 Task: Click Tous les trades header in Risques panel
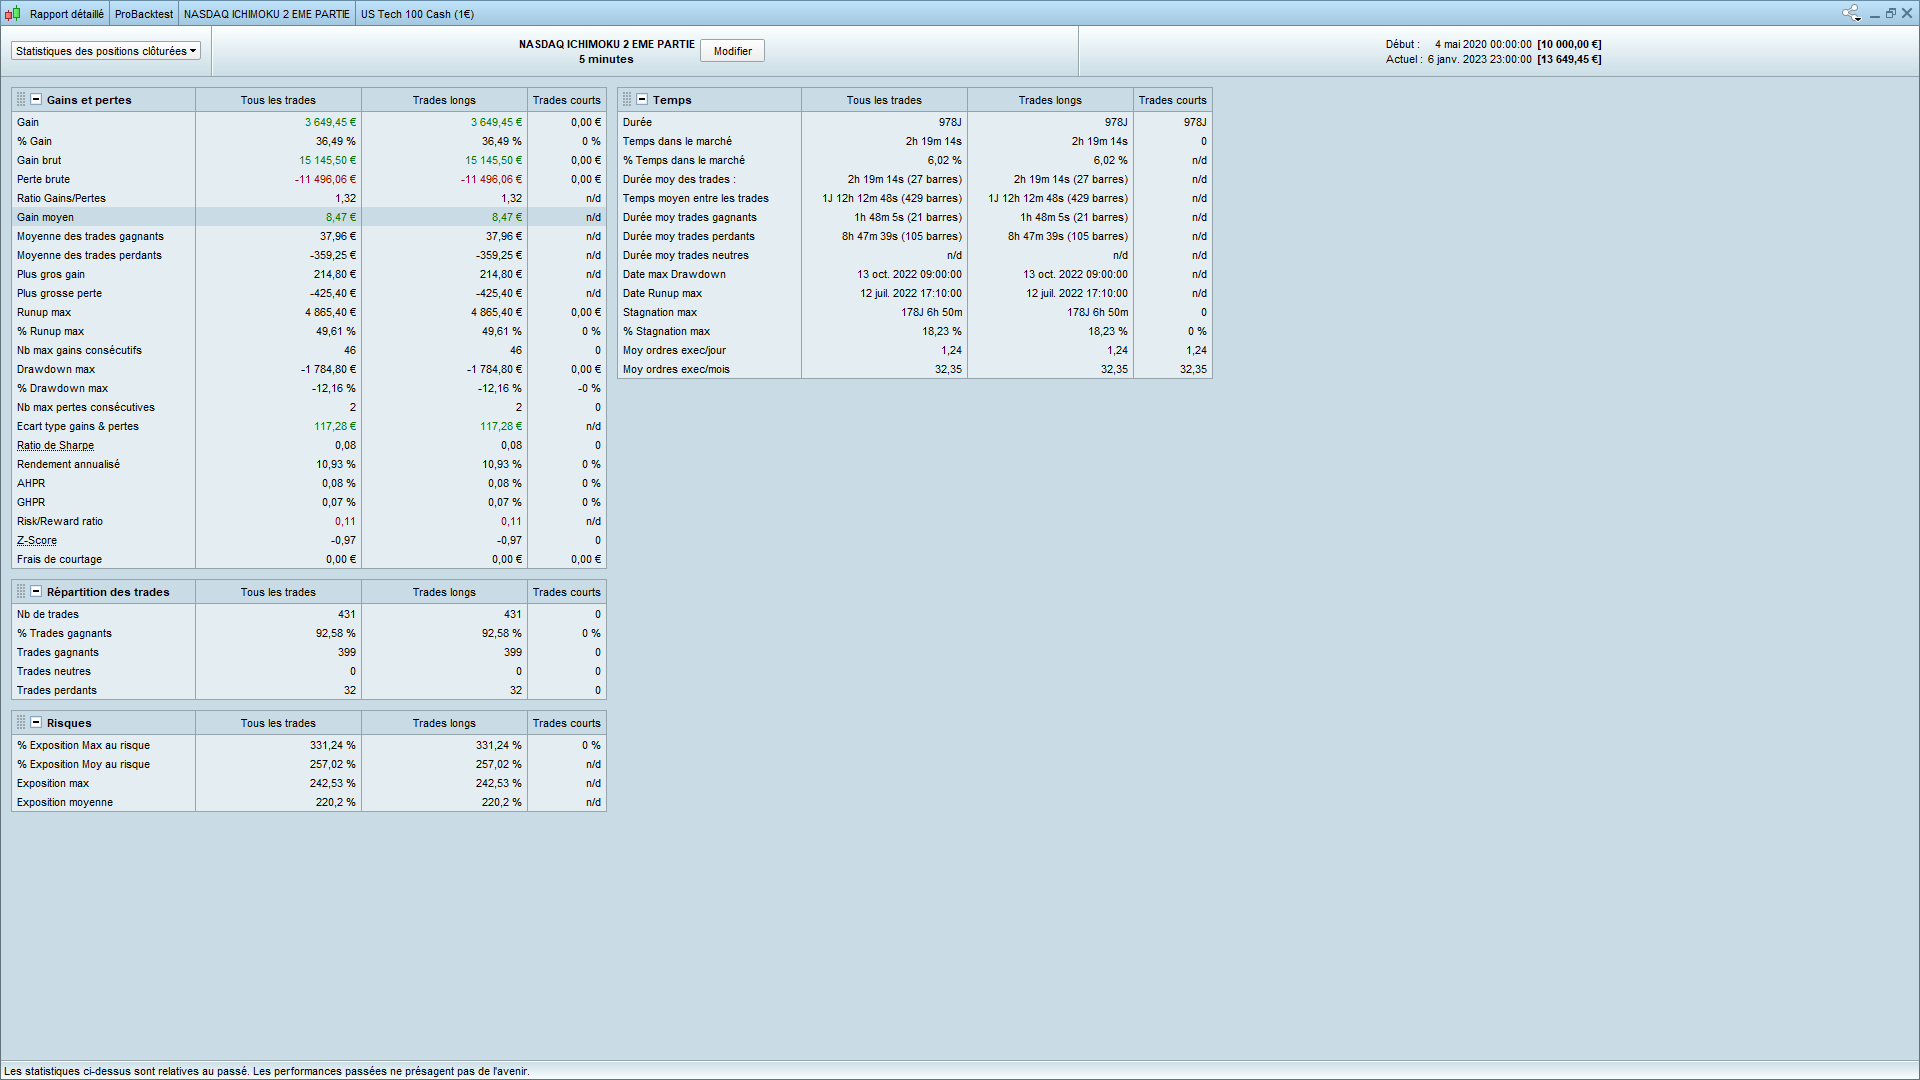coord(278,723)
